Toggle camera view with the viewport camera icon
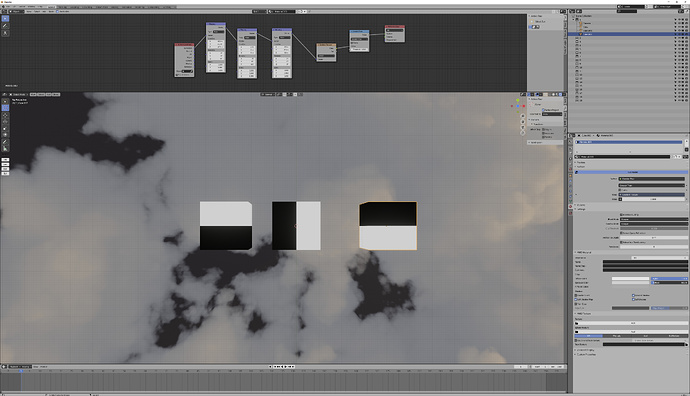Image resolution: width=690 pixels, height=396 pixels. [523, 127]
